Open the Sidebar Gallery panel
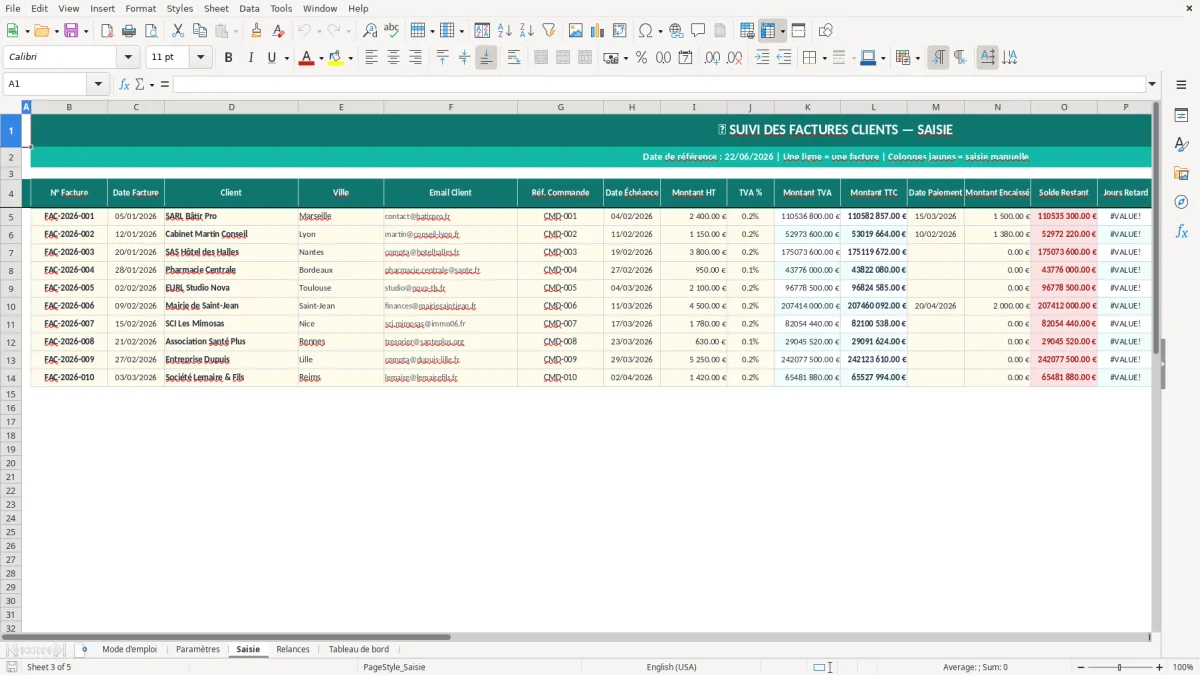Image resolution: width=1200 pixels, height=675 pixels. (1181, 174)
